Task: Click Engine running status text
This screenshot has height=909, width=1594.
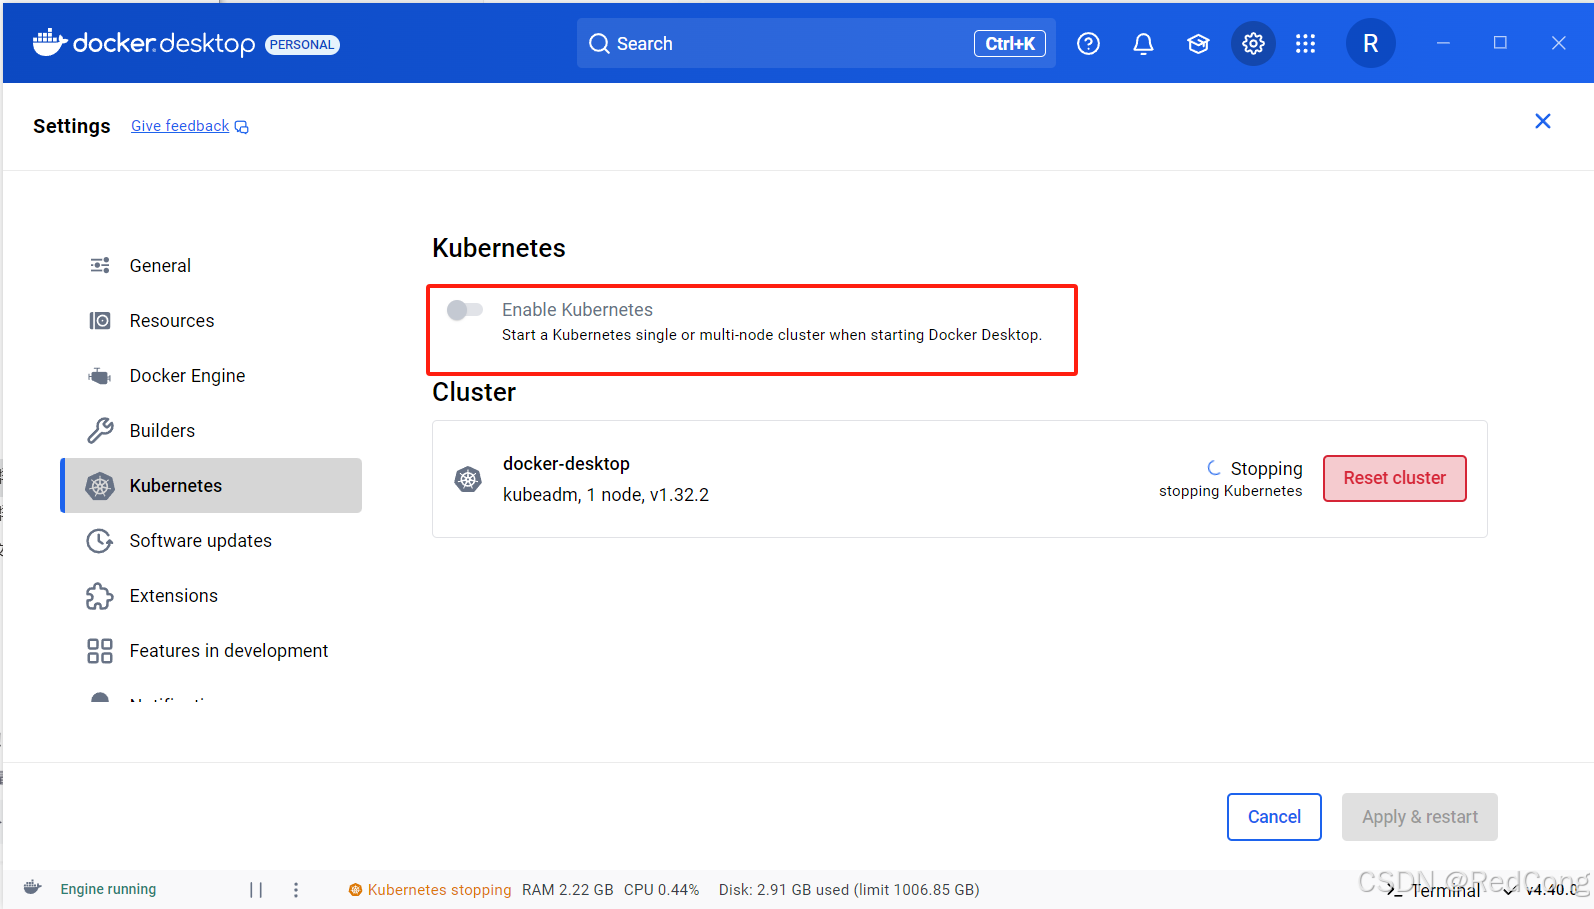Action: click(108, 889)
